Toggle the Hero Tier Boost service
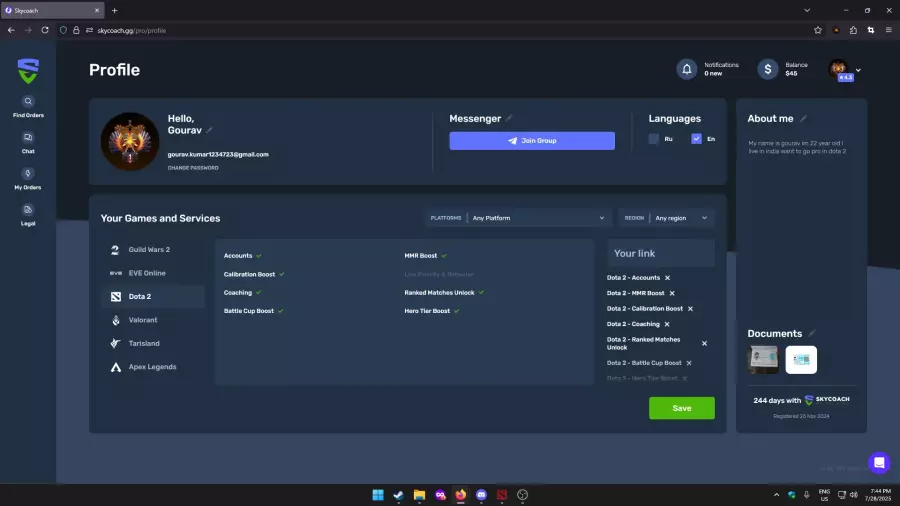Image resolution: width=900 pixels, height=506 pixels. coord(432,311)
